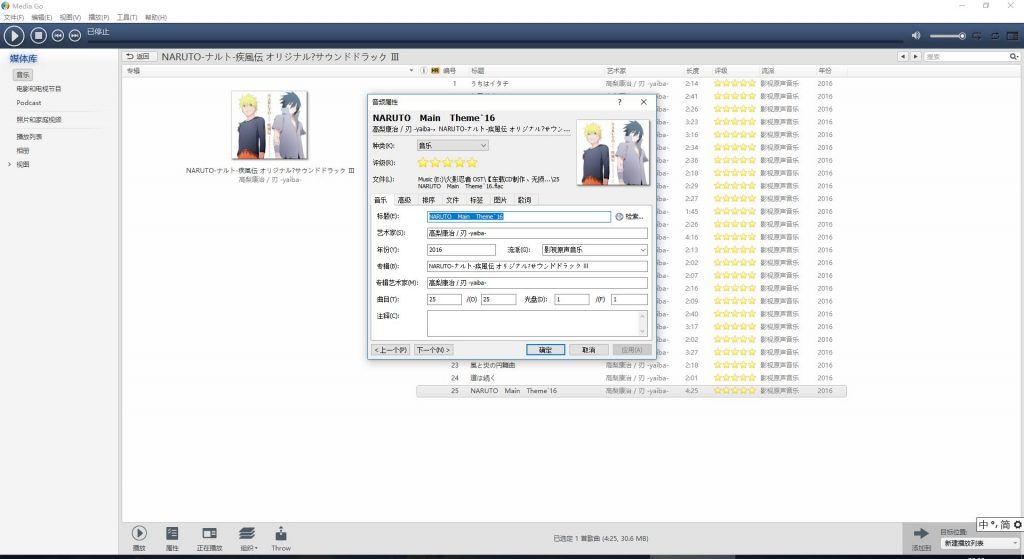This screenshot has width=1024, height=559.
Task: Sort by the 艺术家 column header
Action: coord(616,71)
